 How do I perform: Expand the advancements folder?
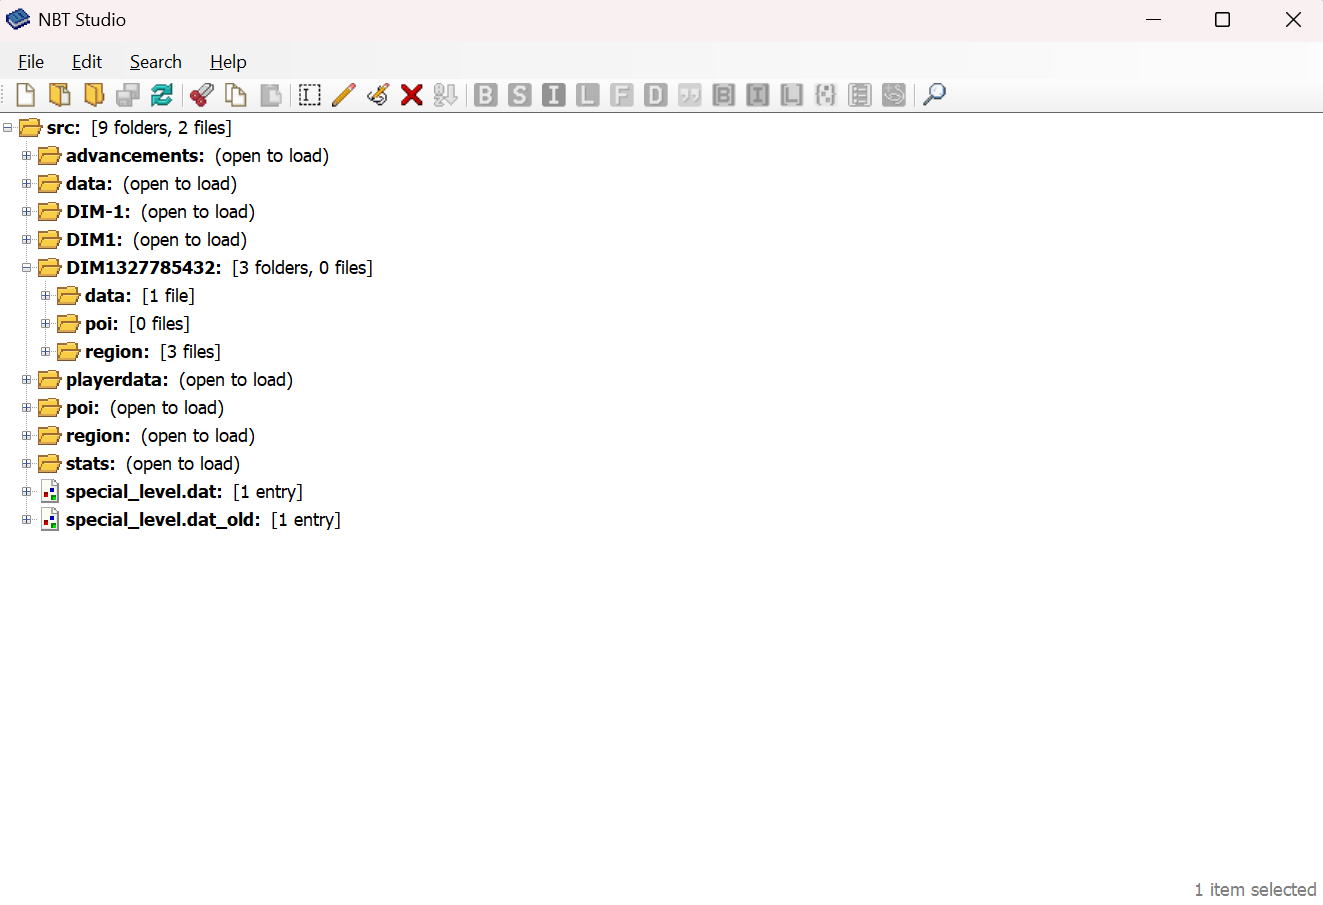coord(27,156)
